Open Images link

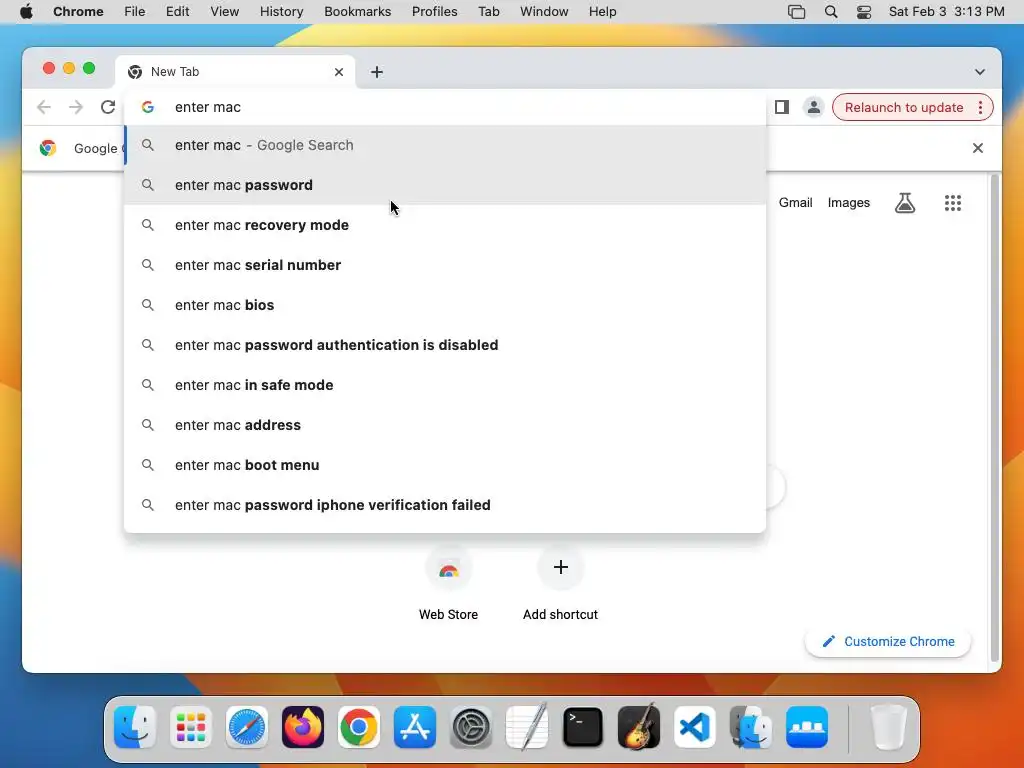tap(848, 202)
